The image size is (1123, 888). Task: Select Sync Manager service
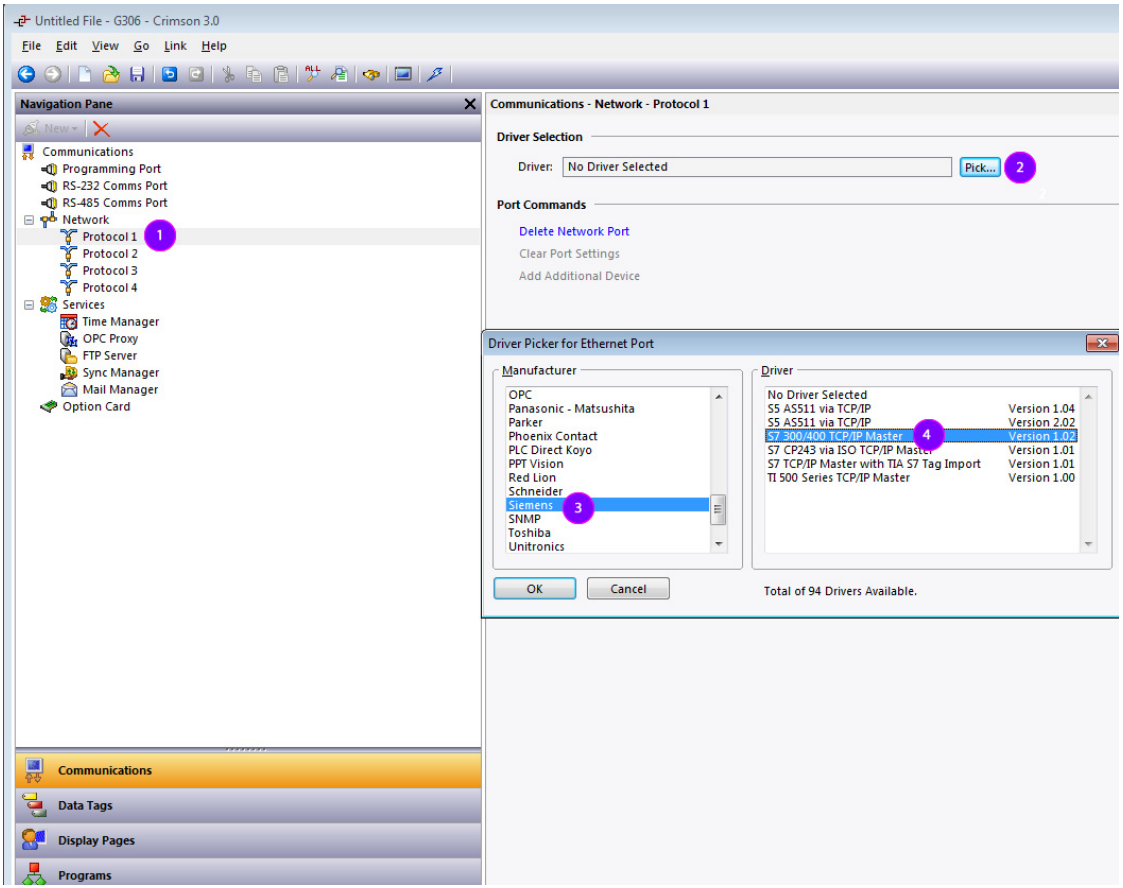(x=120, y=373)
